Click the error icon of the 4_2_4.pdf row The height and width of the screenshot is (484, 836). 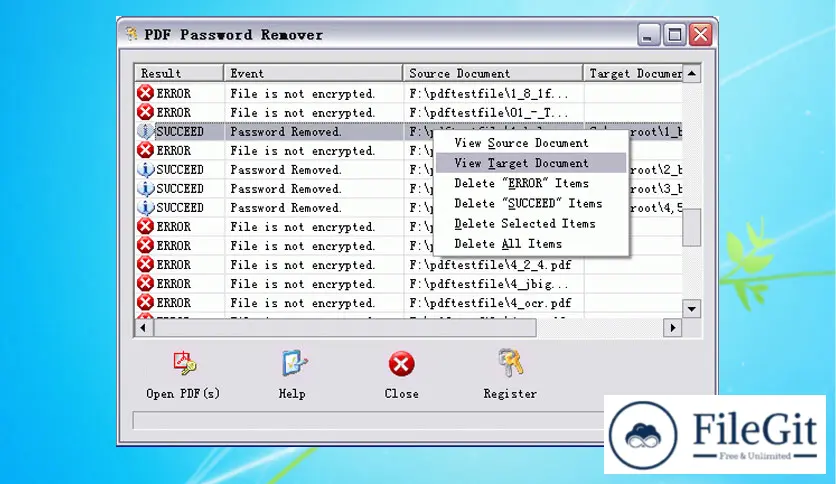click(x=145, y=265)
